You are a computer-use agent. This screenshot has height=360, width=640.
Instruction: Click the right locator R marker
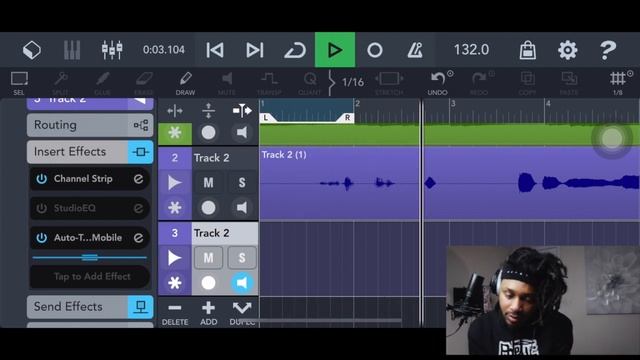pyautogui.click(x=347, y=118)
